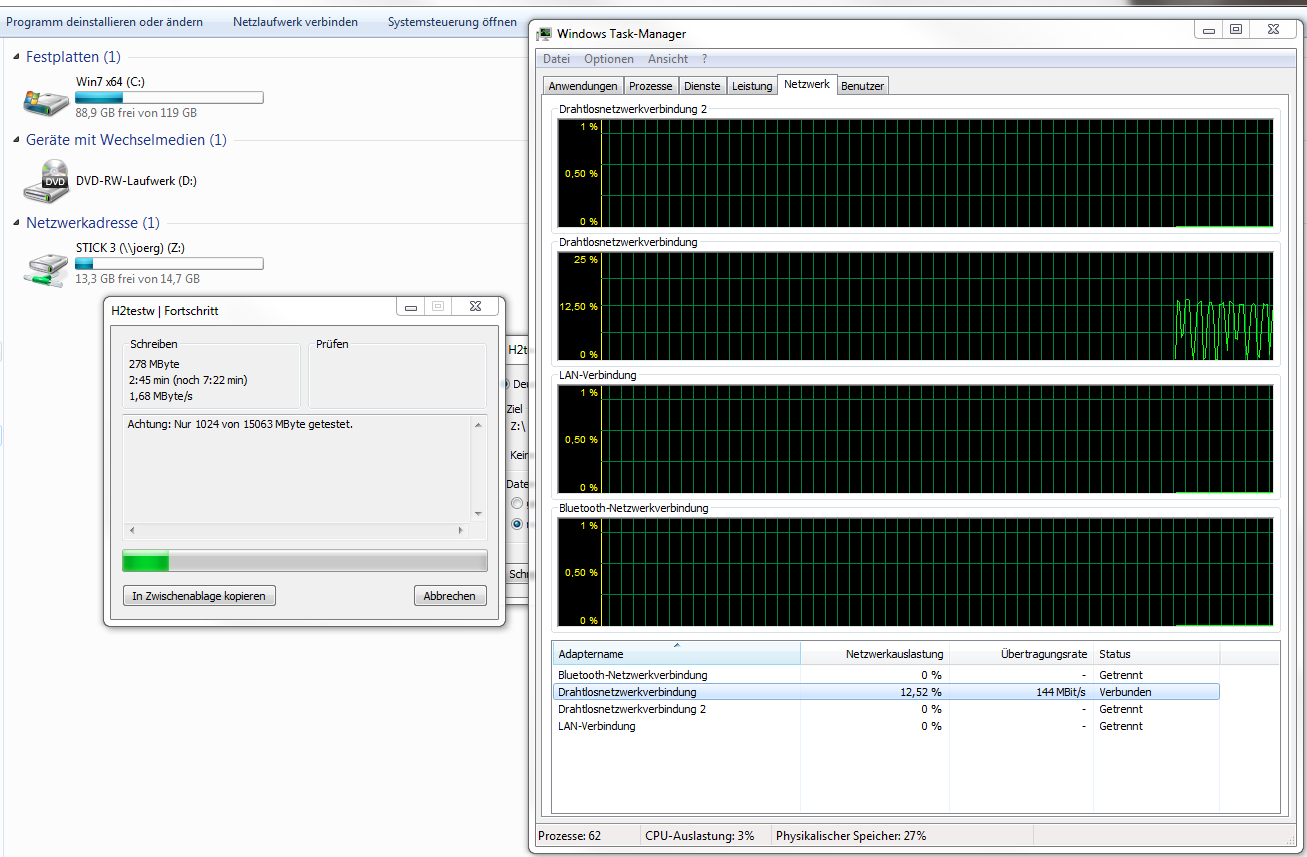Collapse the Netzwerkadresse group
Screen dimensions: 1307x857
click(x=16, y=223)
